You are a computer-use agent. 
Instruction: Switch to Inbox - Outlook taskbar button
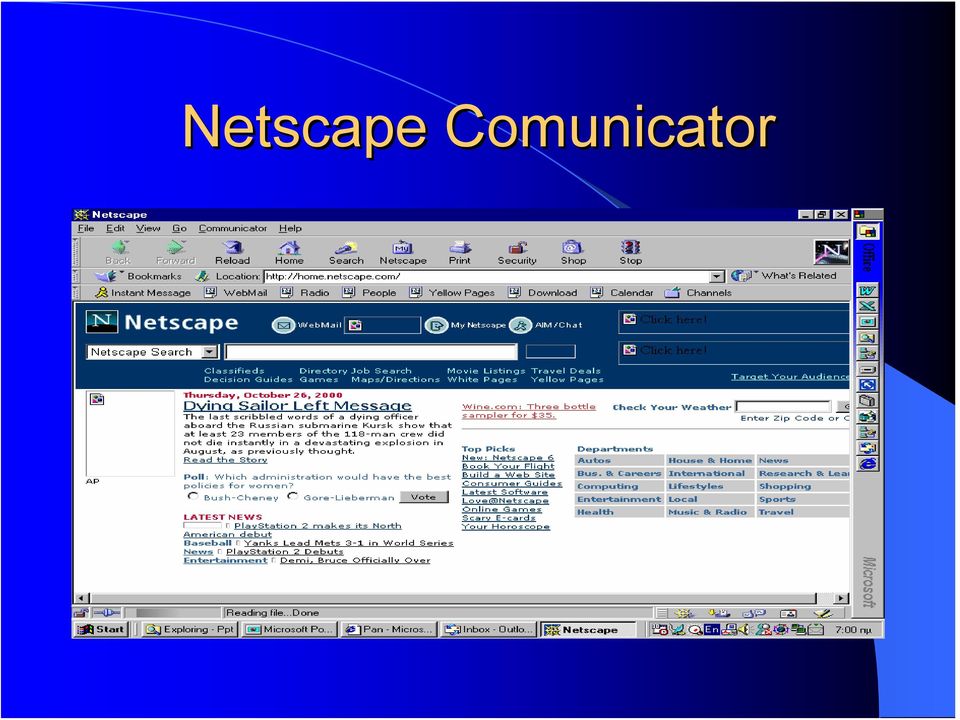tap(489, 629)
